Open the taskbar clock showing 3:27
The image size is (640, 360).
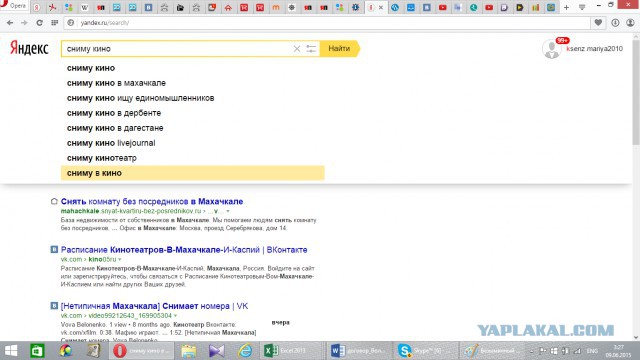(x=619, y=351)
